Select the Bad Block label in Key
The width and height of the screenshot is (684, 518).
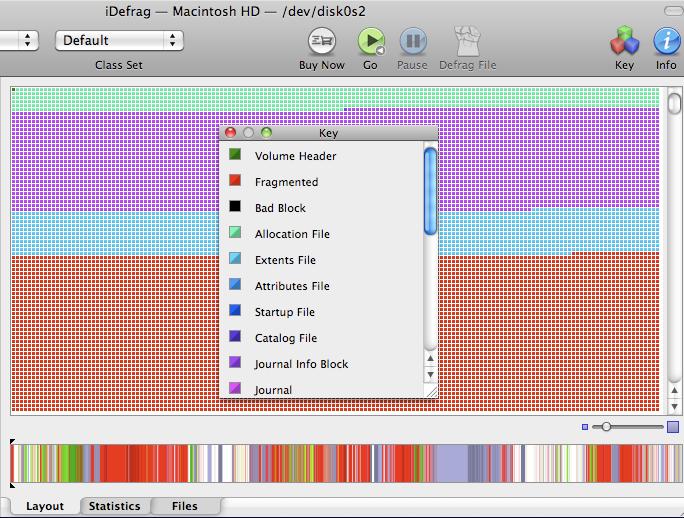[x=280, y=208]
